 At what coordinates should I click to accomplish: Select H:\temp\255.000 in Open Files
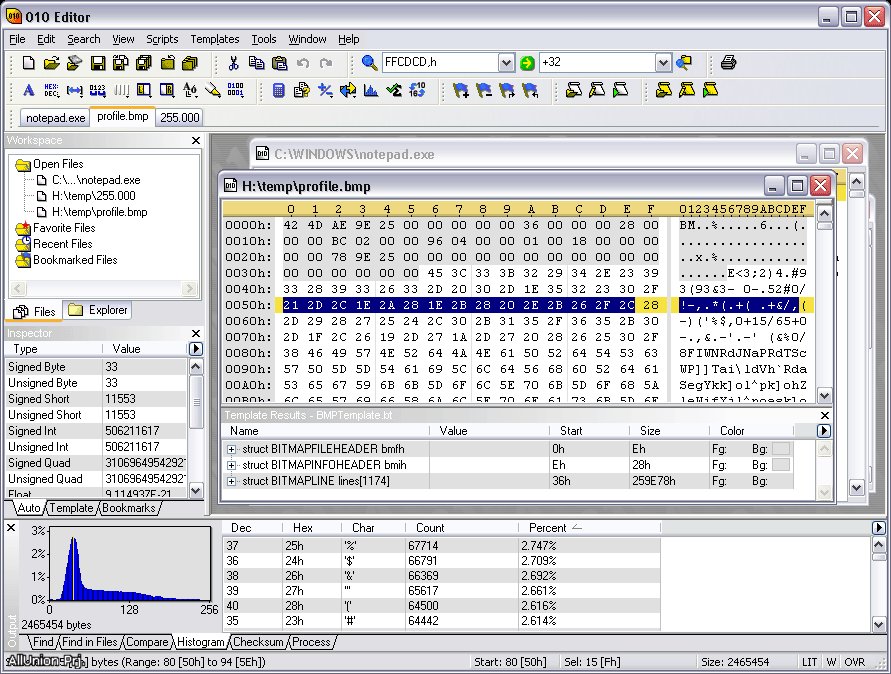(93, 196)
